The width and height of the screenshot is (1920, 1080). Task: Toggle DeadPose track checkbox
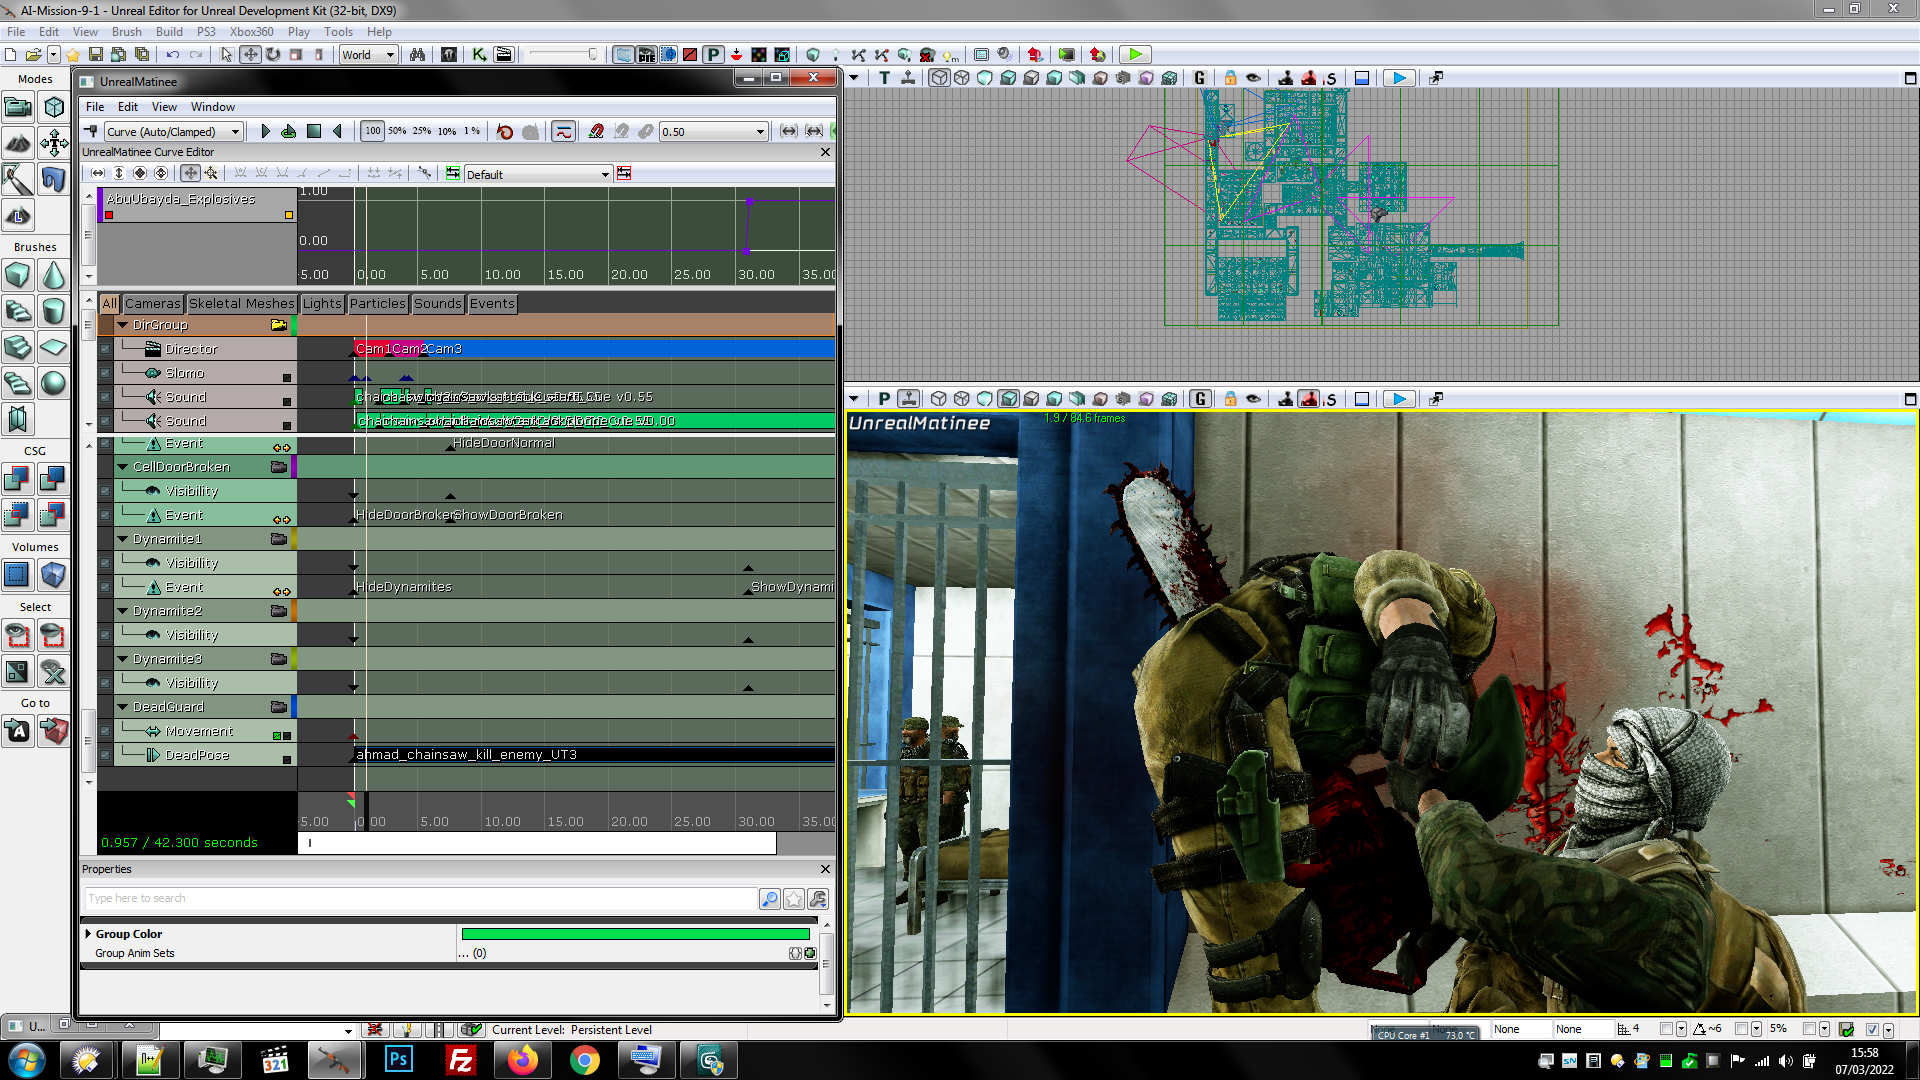tap(105, 755)
